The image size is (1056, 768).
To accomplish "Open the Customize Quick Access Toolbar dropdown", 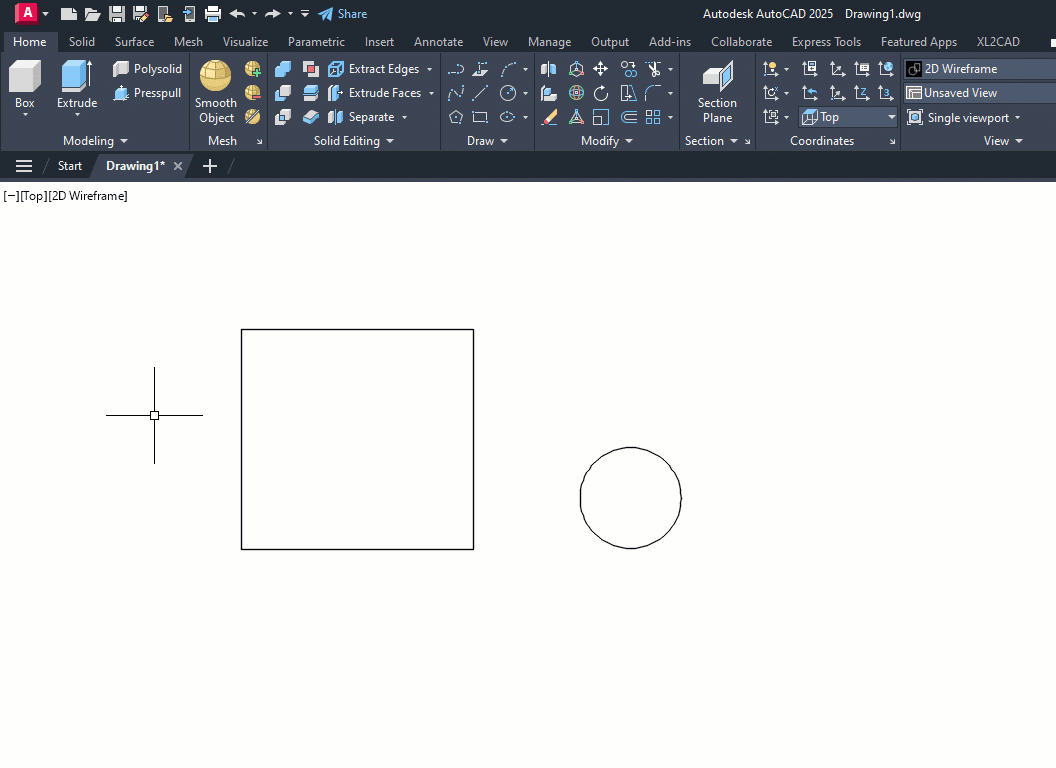I will (x=305, y=13).
